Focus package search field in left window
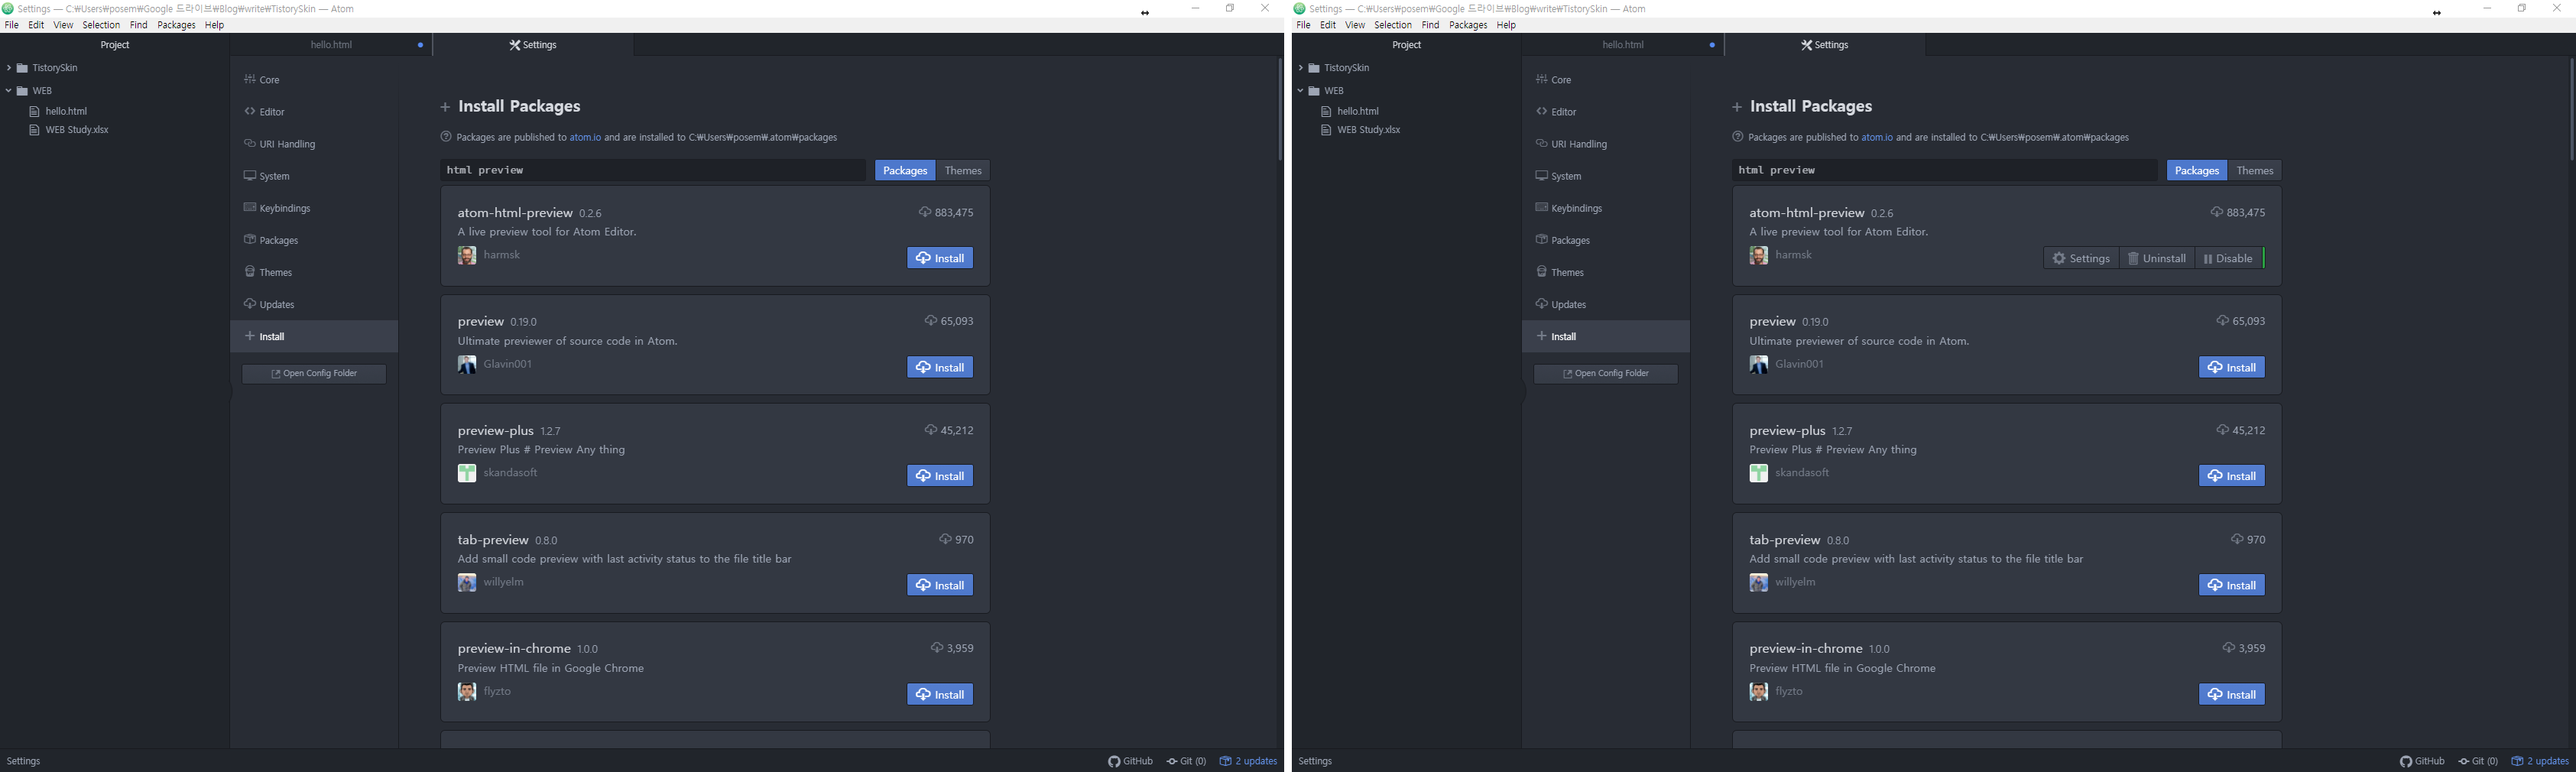 [x=653, y=171]
